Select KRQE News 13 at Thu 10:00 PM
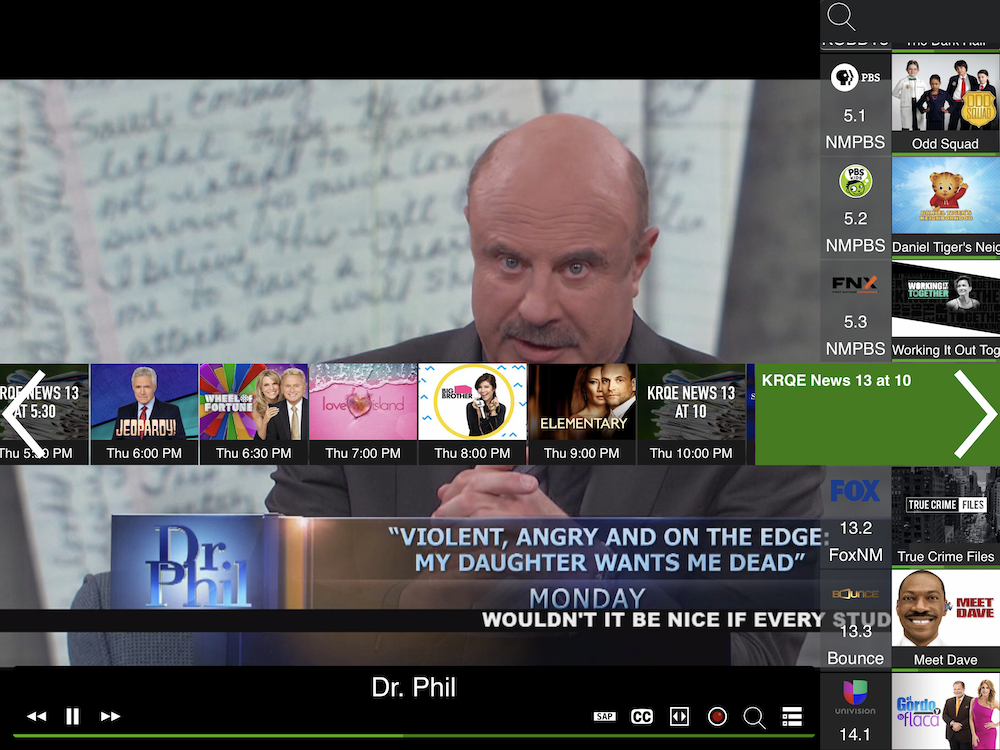The height and width of the screenshot is (750, 1000). (691, 414)
